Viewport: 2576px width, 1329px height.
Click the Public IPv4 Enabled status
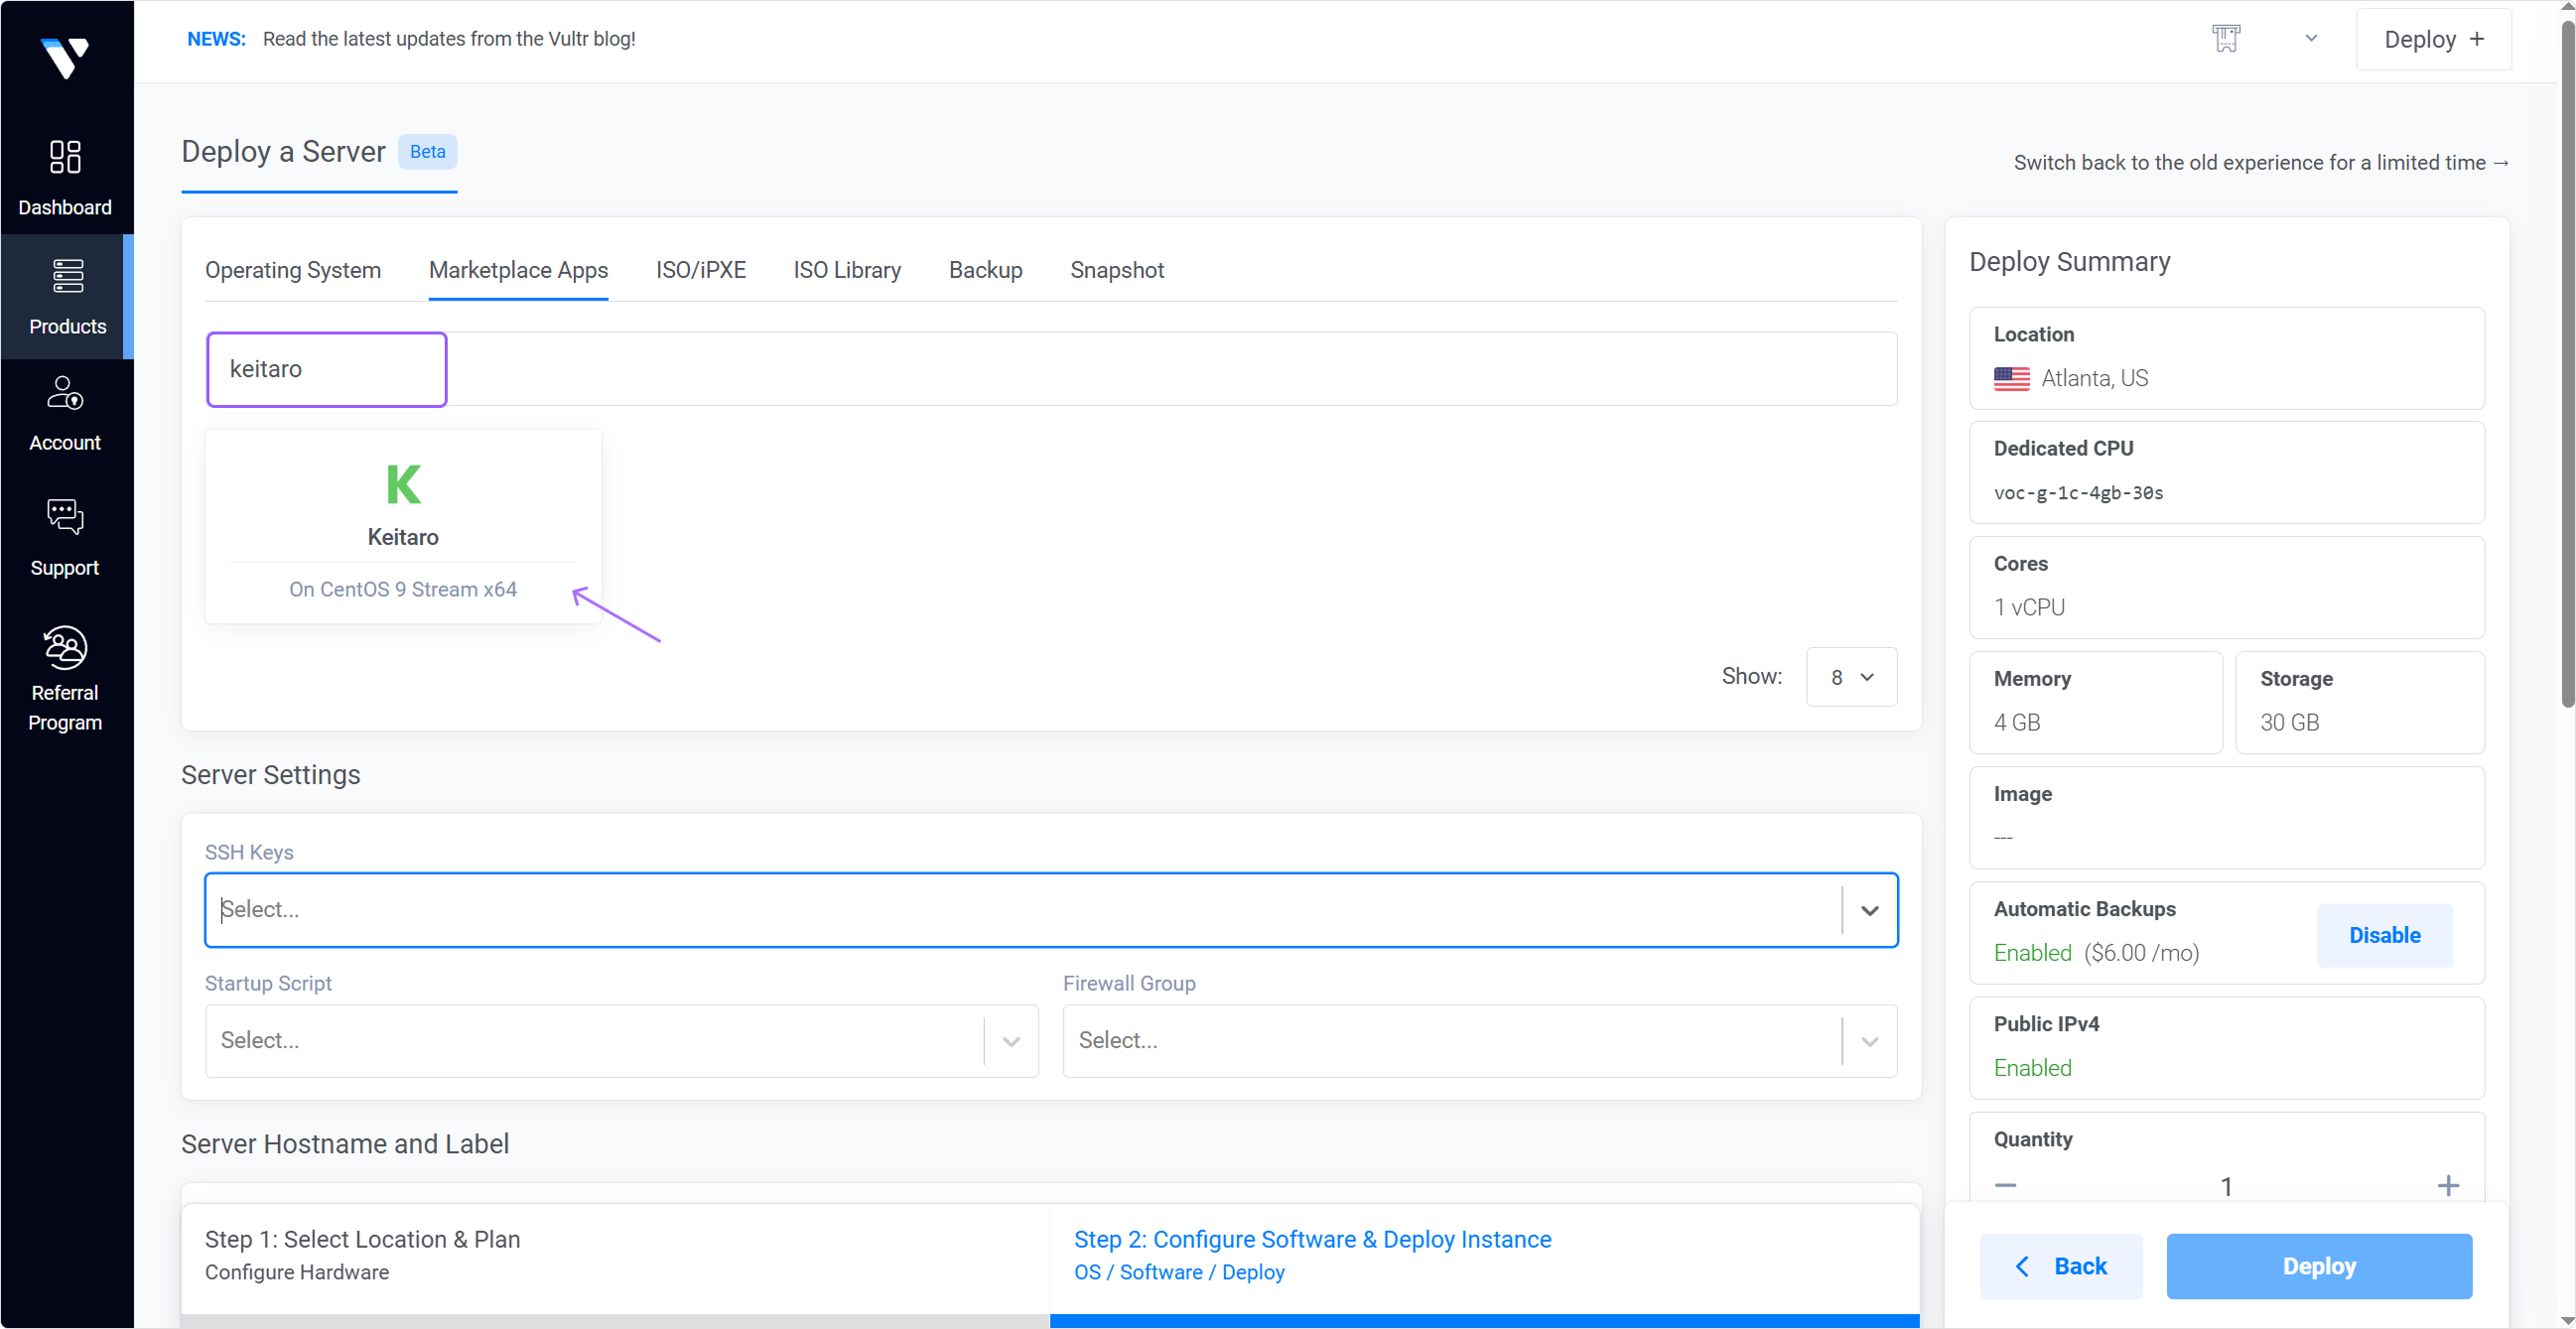pyautogui.click(x=2032, y=1068)
